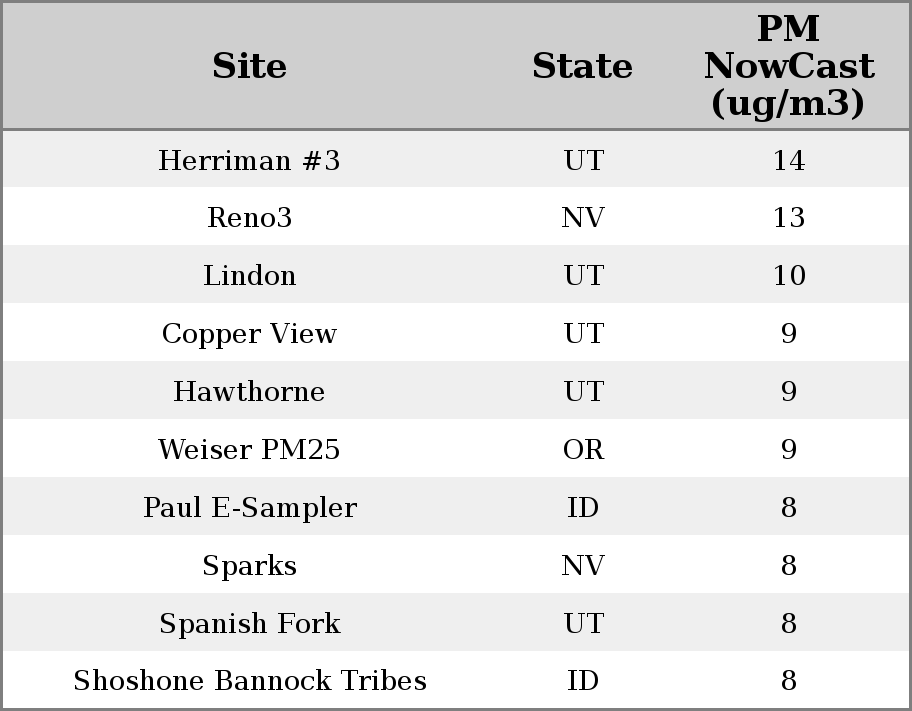Select the Spanish Fork site cell
The height and width of the screenshot is (711, 912).
tap(249, 624)
